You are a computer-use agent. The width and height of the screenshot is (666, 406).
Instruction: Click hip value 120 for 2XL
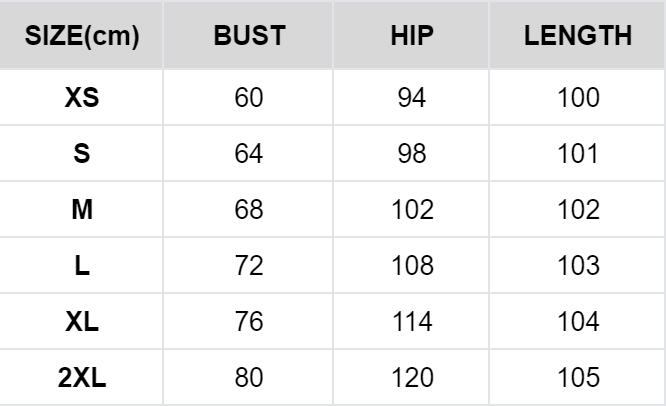pyautogui.click(x=411, y=379)
